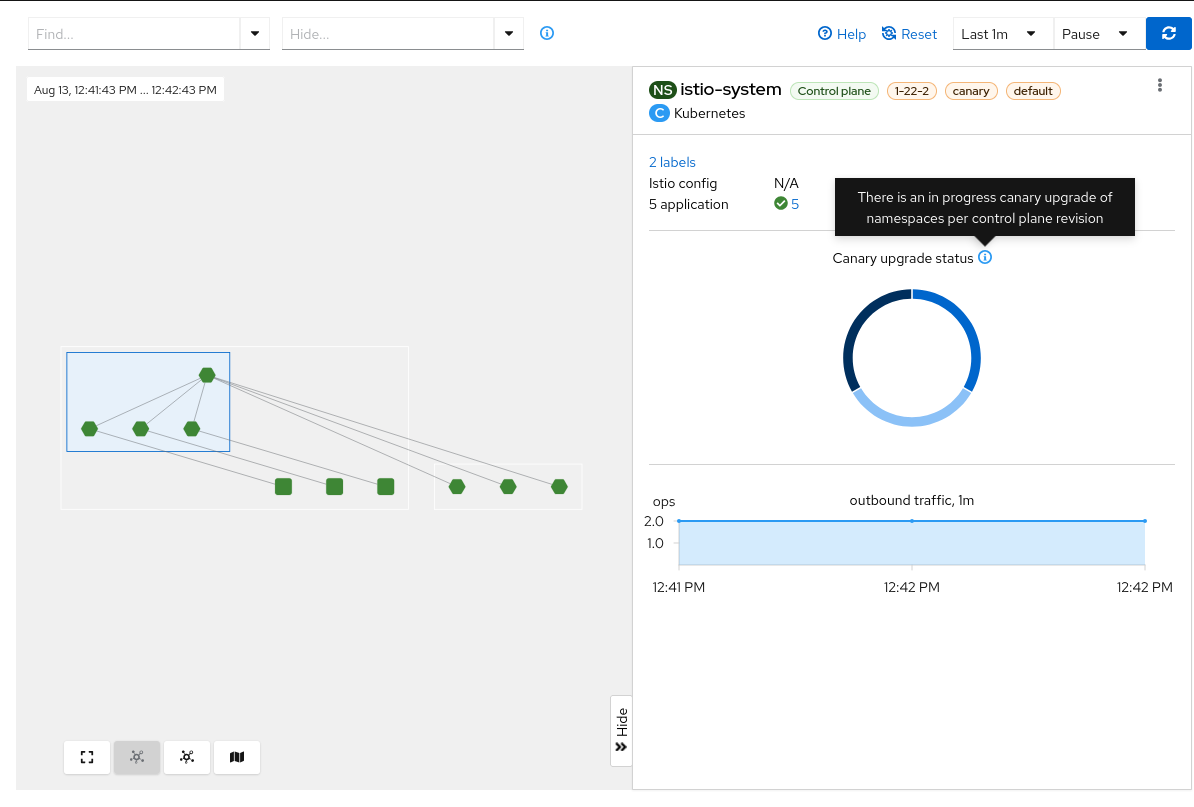Open the 2 labels link
1194x807 pixels.
pos(672,162)
